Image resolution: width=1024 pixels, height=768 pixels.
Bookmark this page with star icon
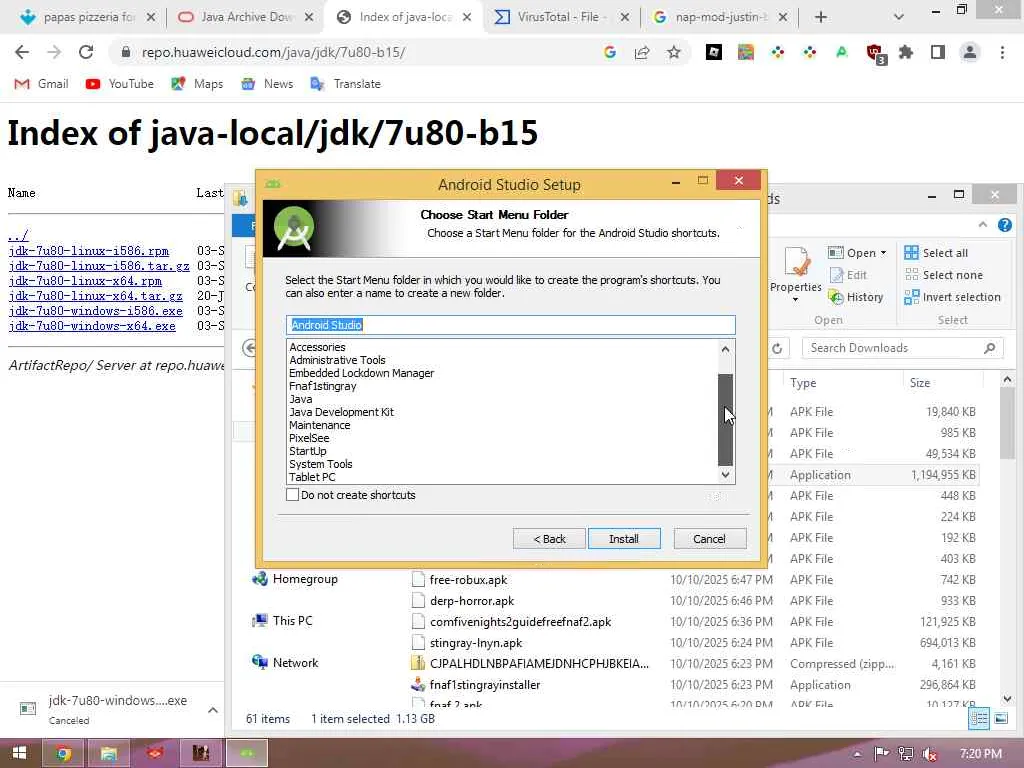click(674, 52)
